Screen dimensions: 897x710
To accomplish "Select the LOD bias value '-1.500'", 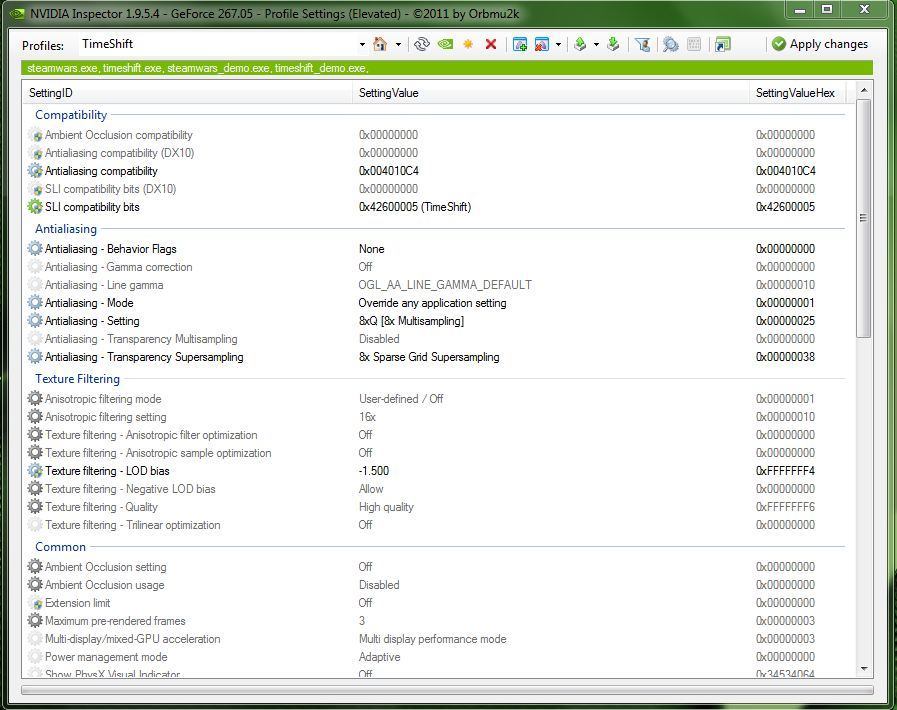I will point(374,470).
